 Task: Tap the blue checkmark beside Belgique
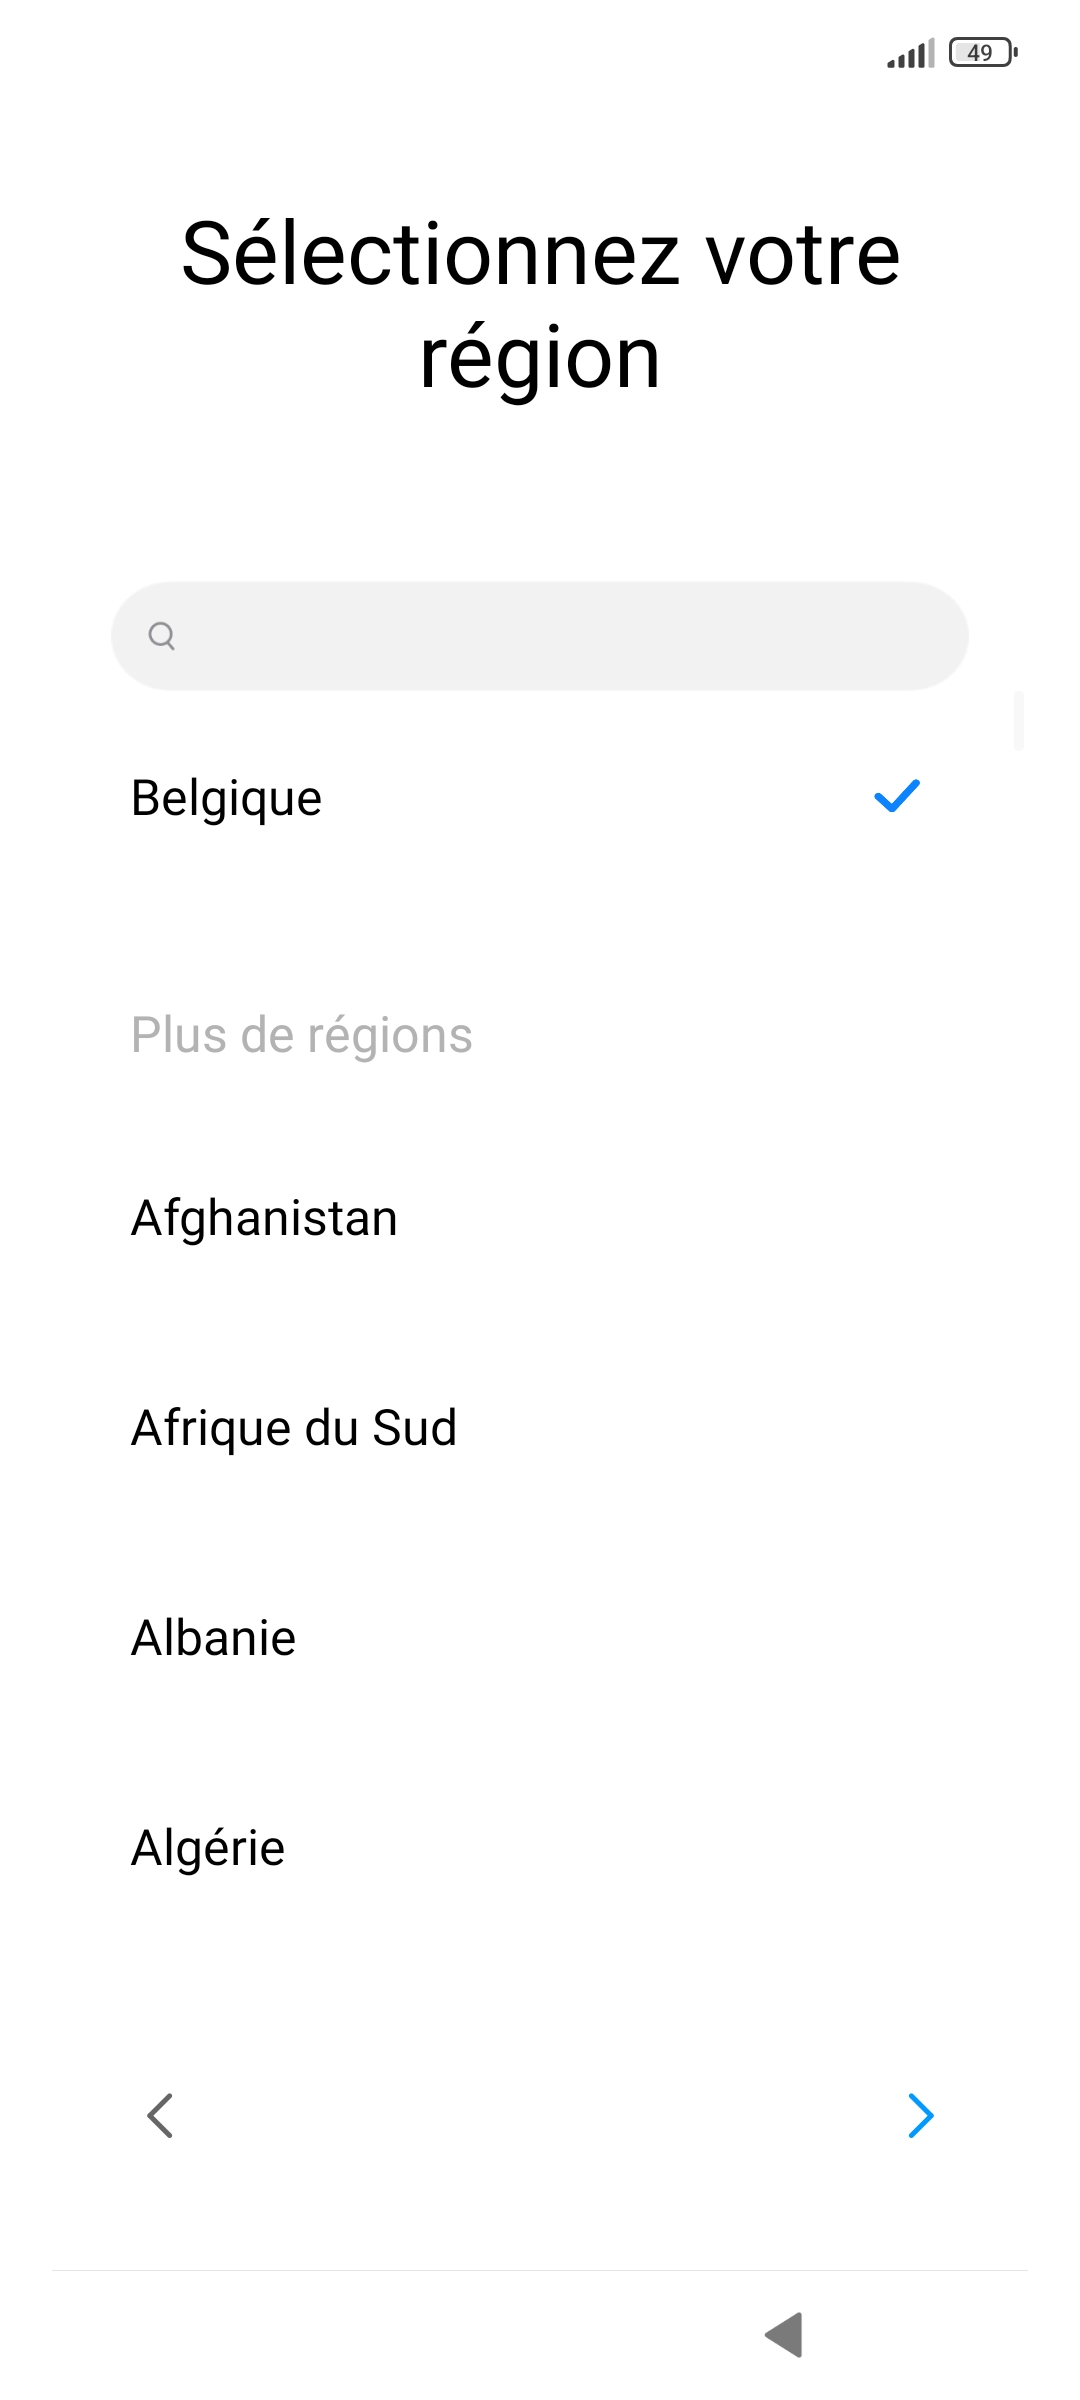point(896,796)
